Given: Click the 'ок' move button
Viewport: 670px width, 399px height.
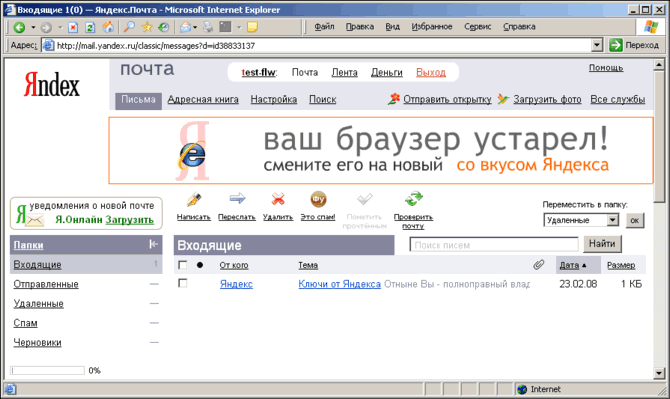Looking at the screenshot, I should pos(635,220).
